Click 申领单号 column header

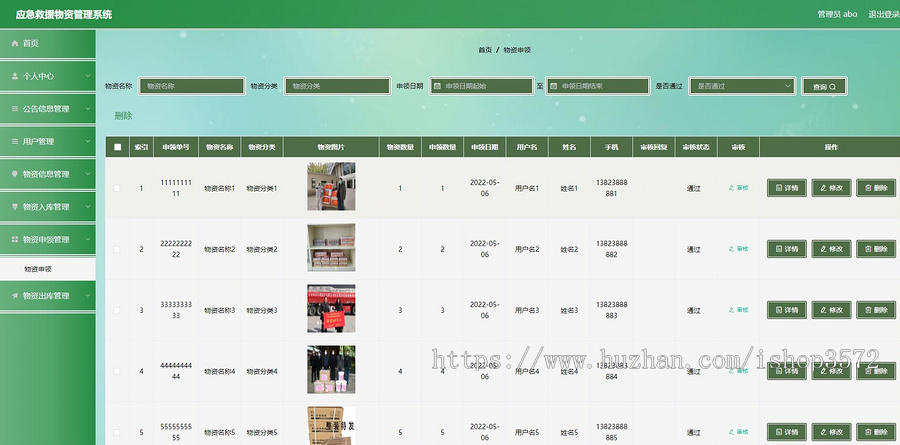coord(176,147)
